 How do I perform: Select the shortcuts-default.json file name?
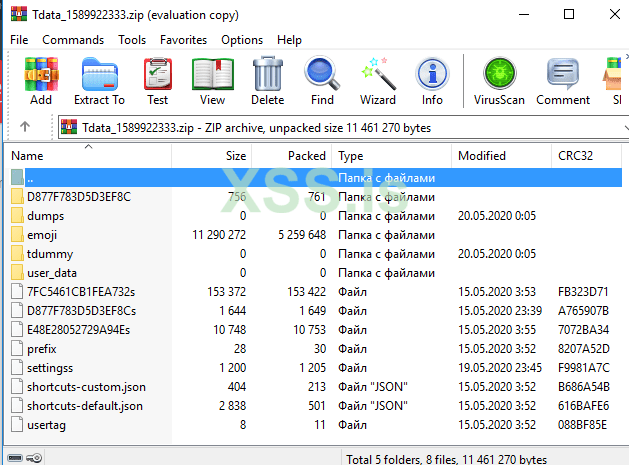tap(85, 406)
